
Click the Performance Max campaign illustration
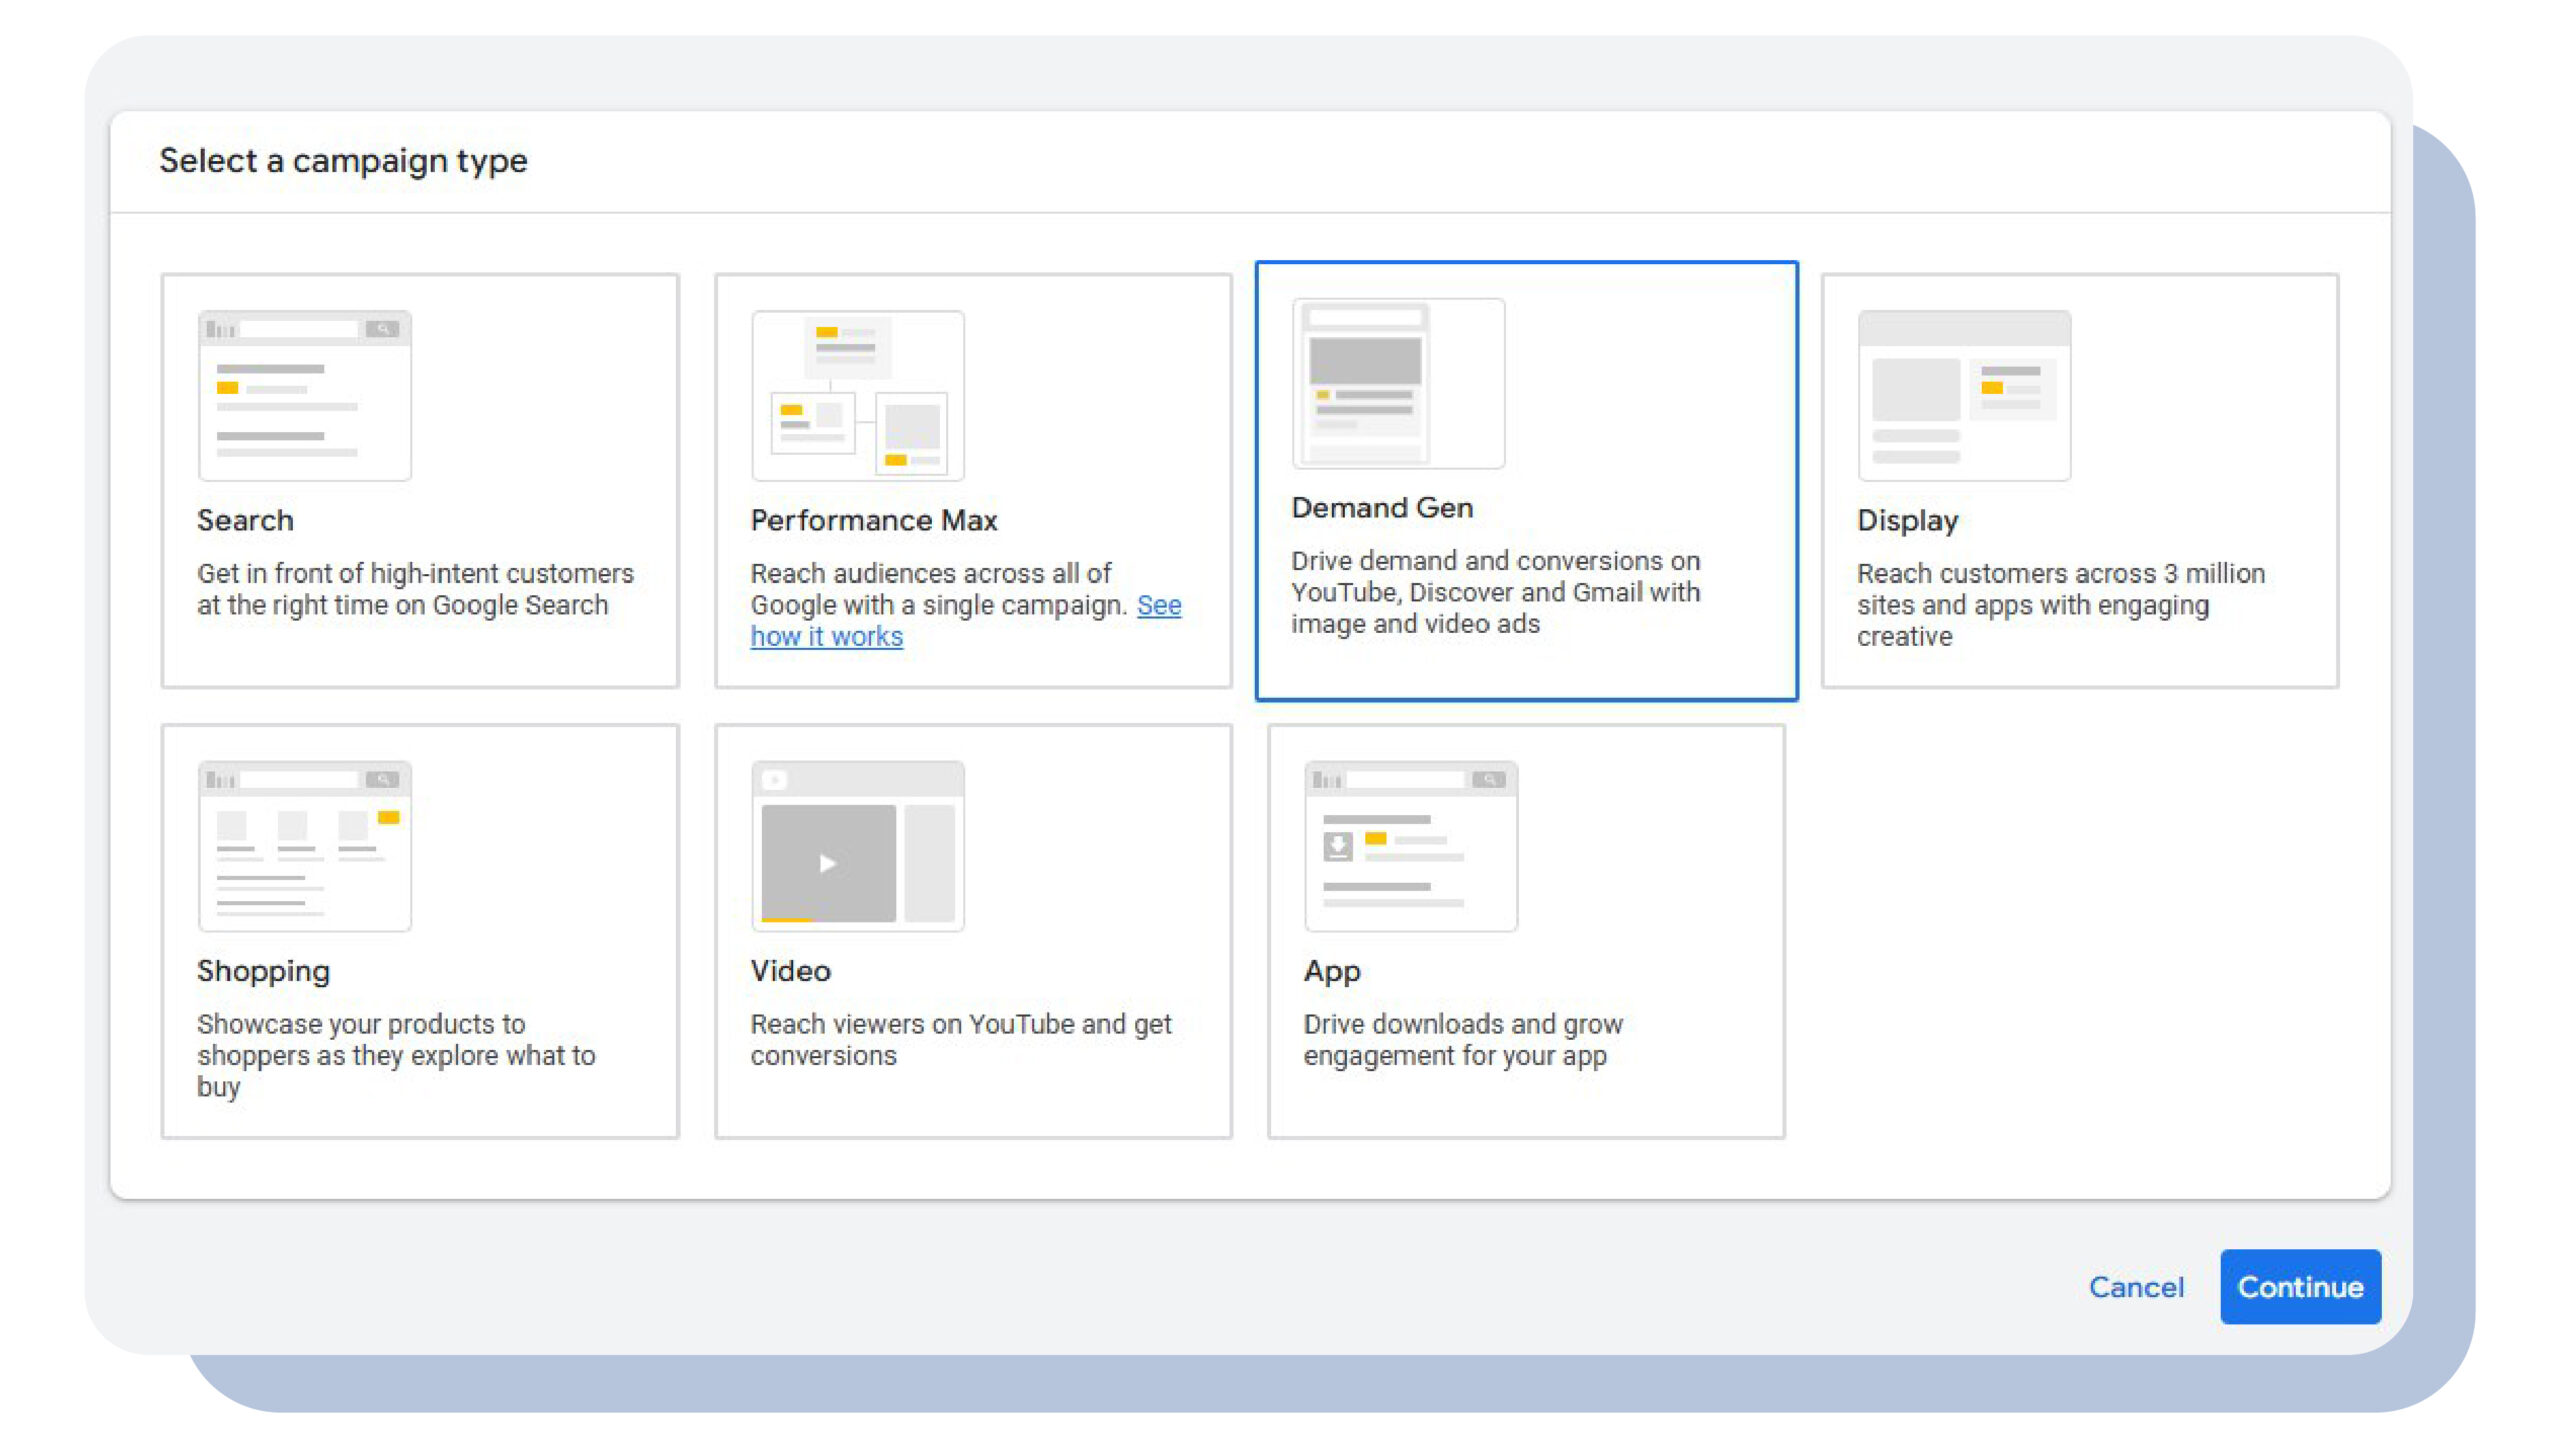pyautogui.click(x=858, y=395)
